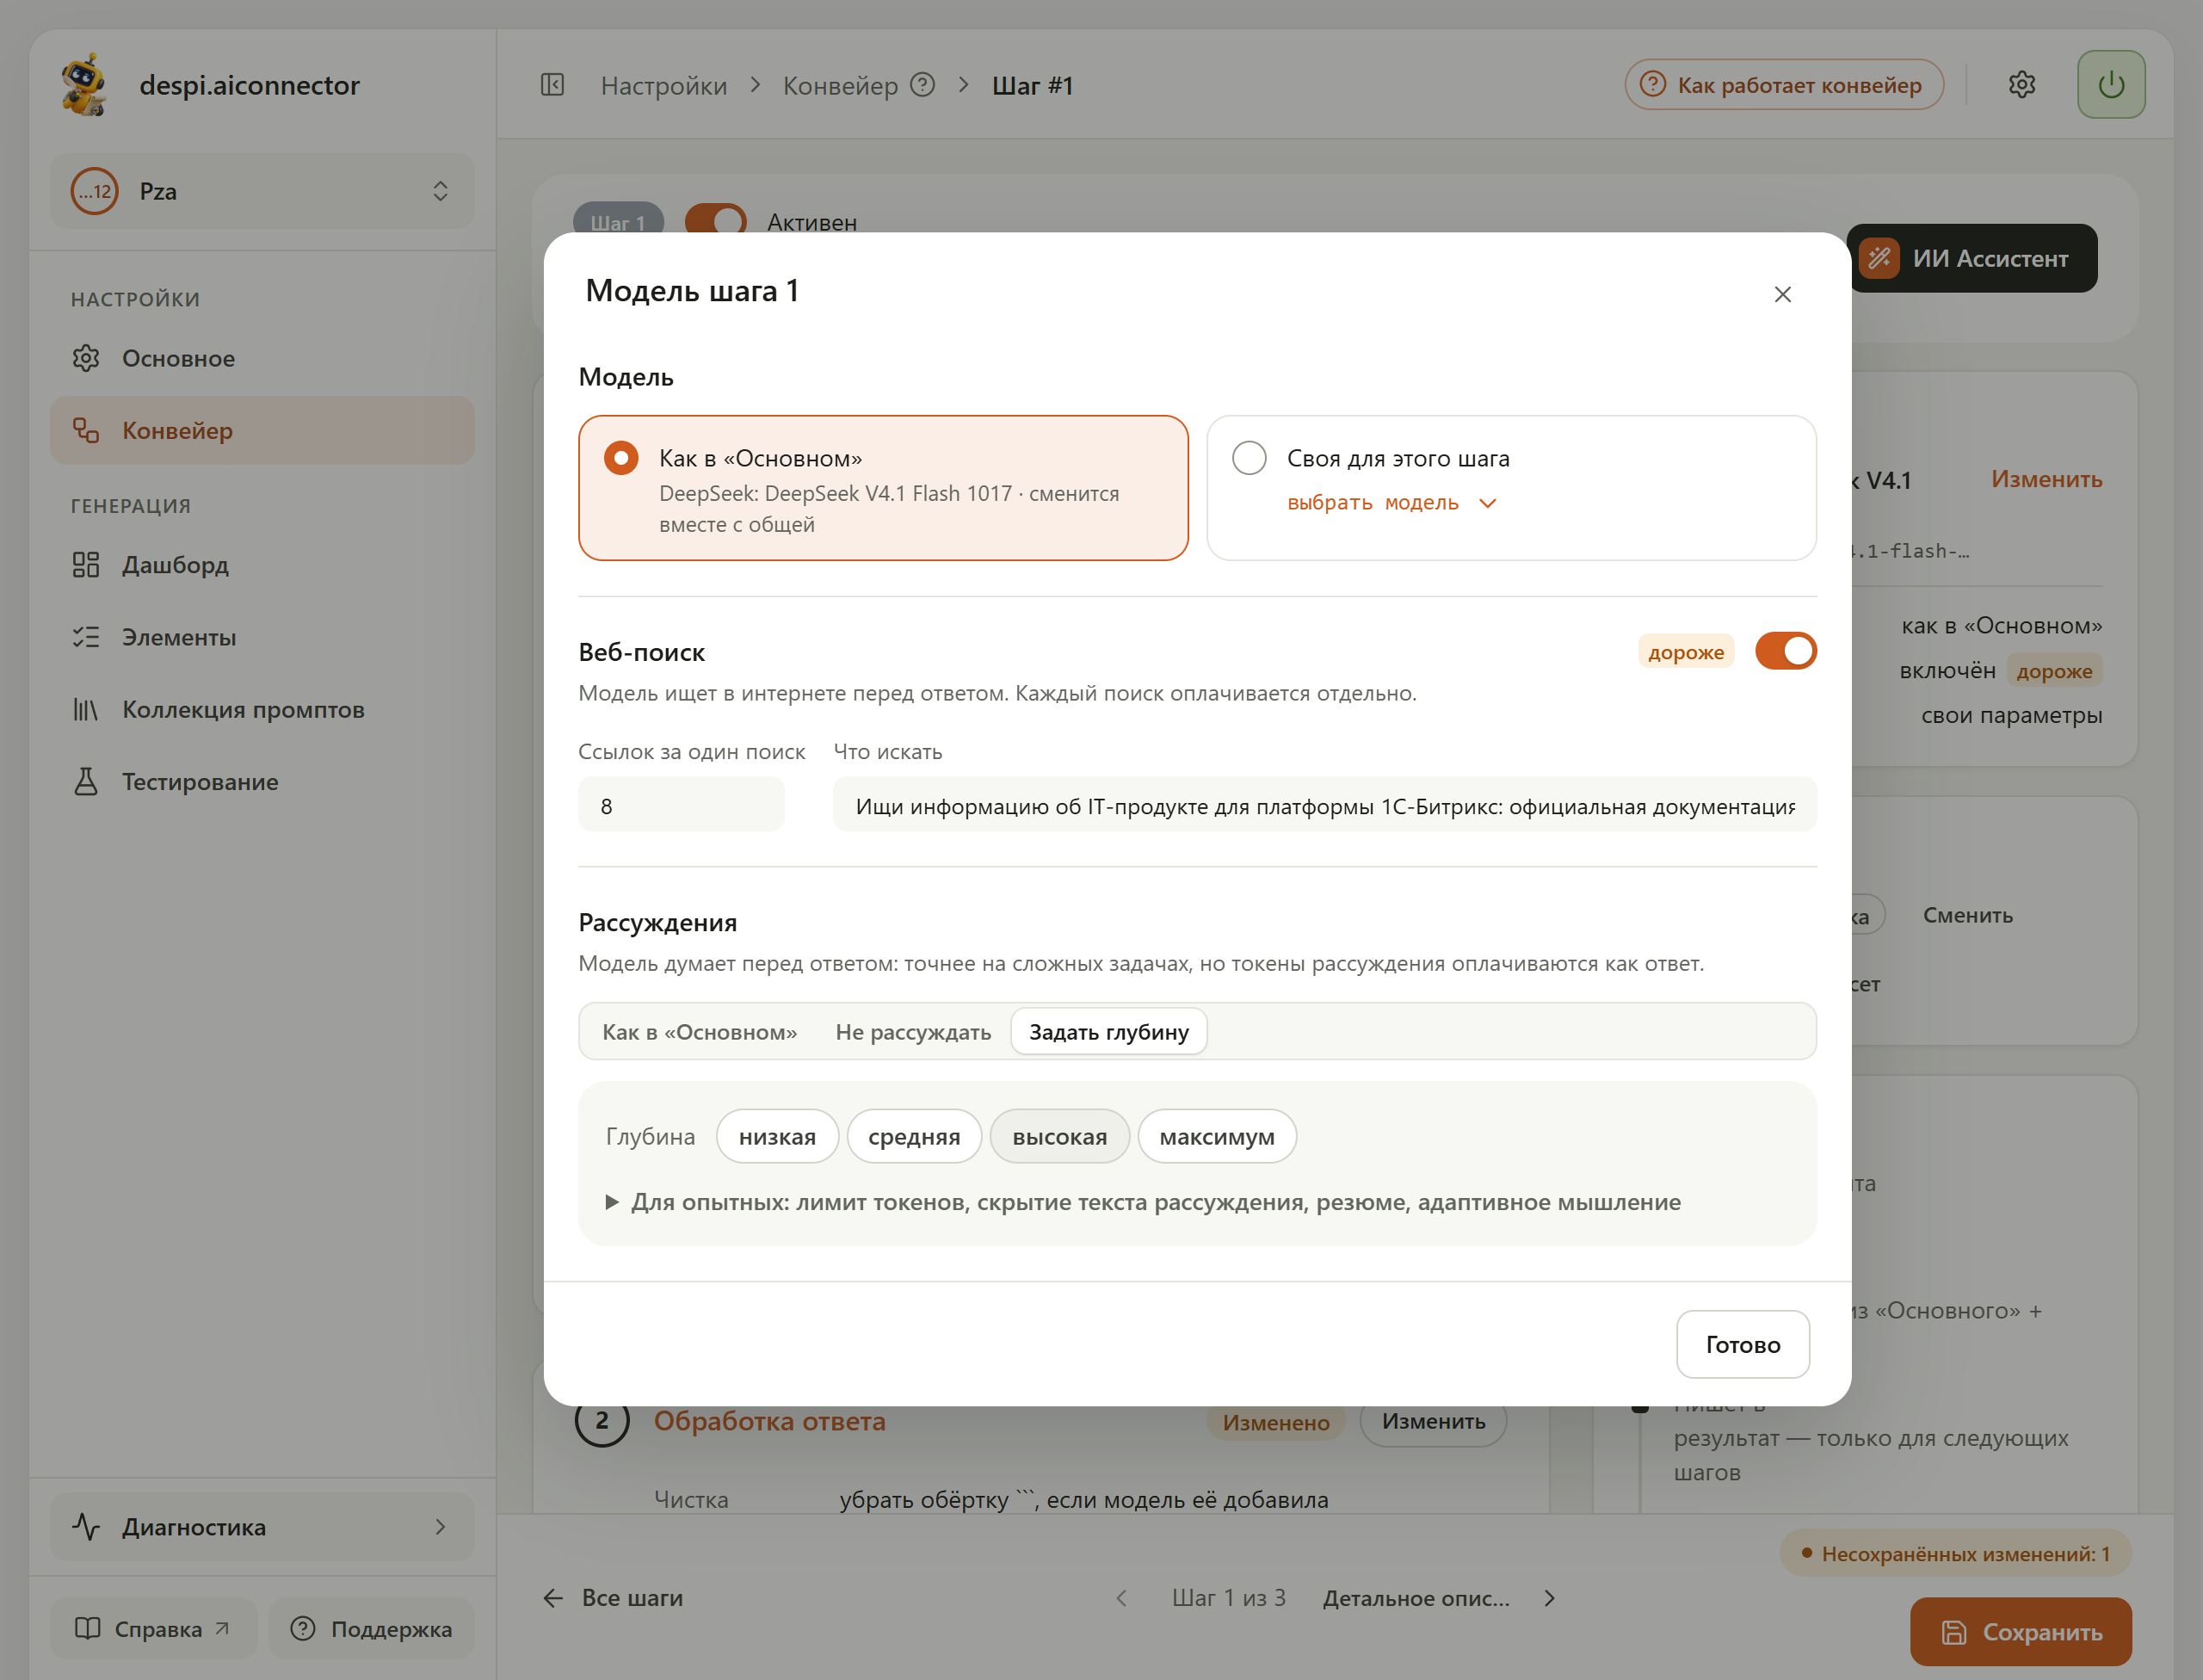Screen dimensions: 2203x1680
Task: Choose depth низкая
Action: click(777, 1136)
